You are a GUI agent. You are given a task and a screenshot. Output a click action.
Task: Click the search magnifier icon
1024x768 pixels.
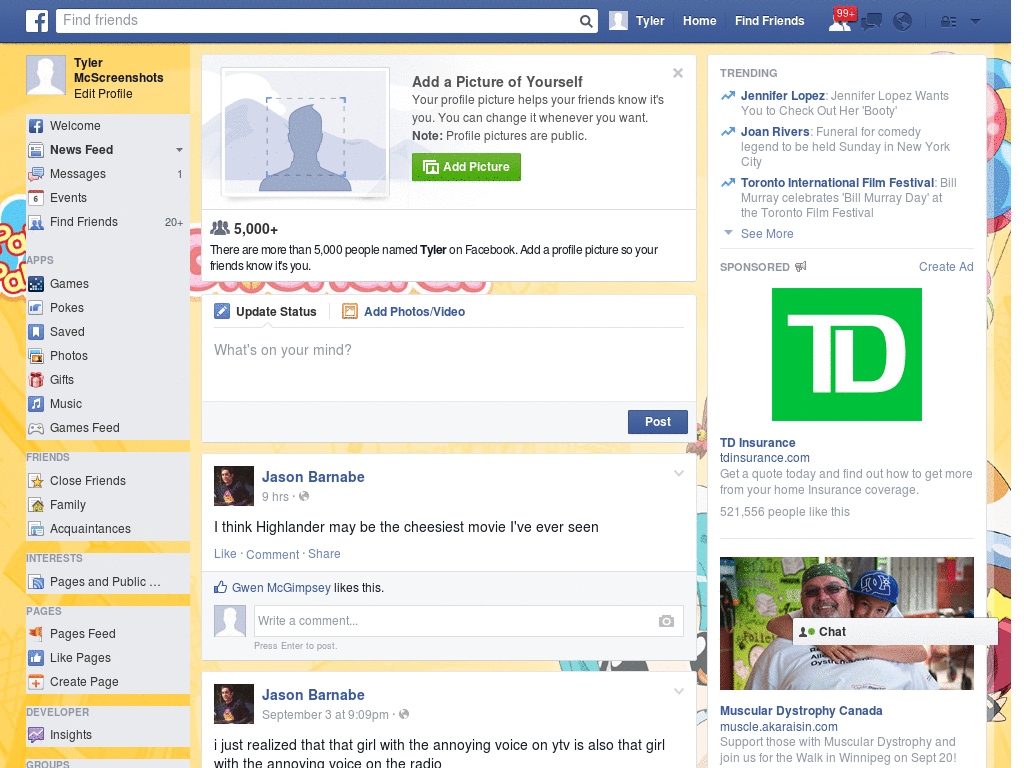(x=586, y=21)
